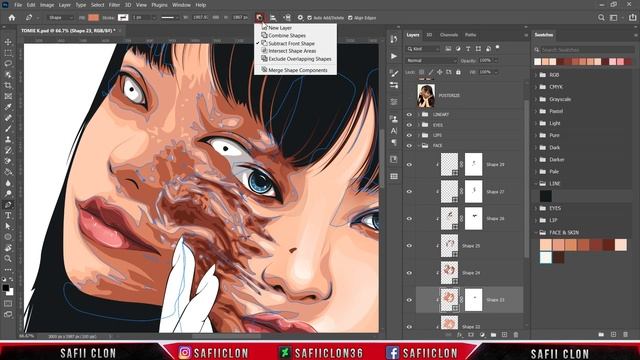The height and width of the screenshot is (360, 640).
Task: Select the Lasso tool
Action: point(8,64)
